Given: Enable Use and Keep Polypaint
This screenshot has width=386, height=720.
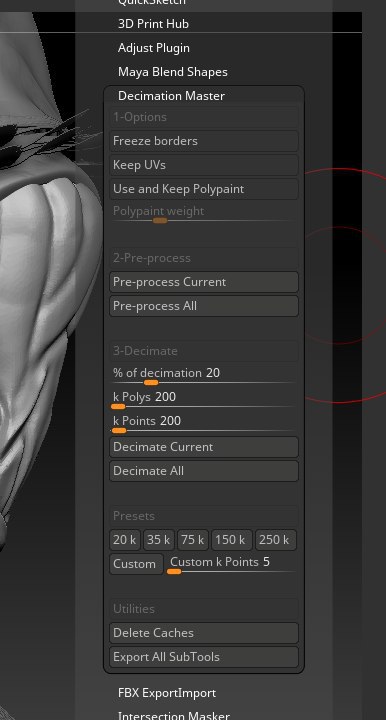Looking at the screenshot, I should pos(204,189).
